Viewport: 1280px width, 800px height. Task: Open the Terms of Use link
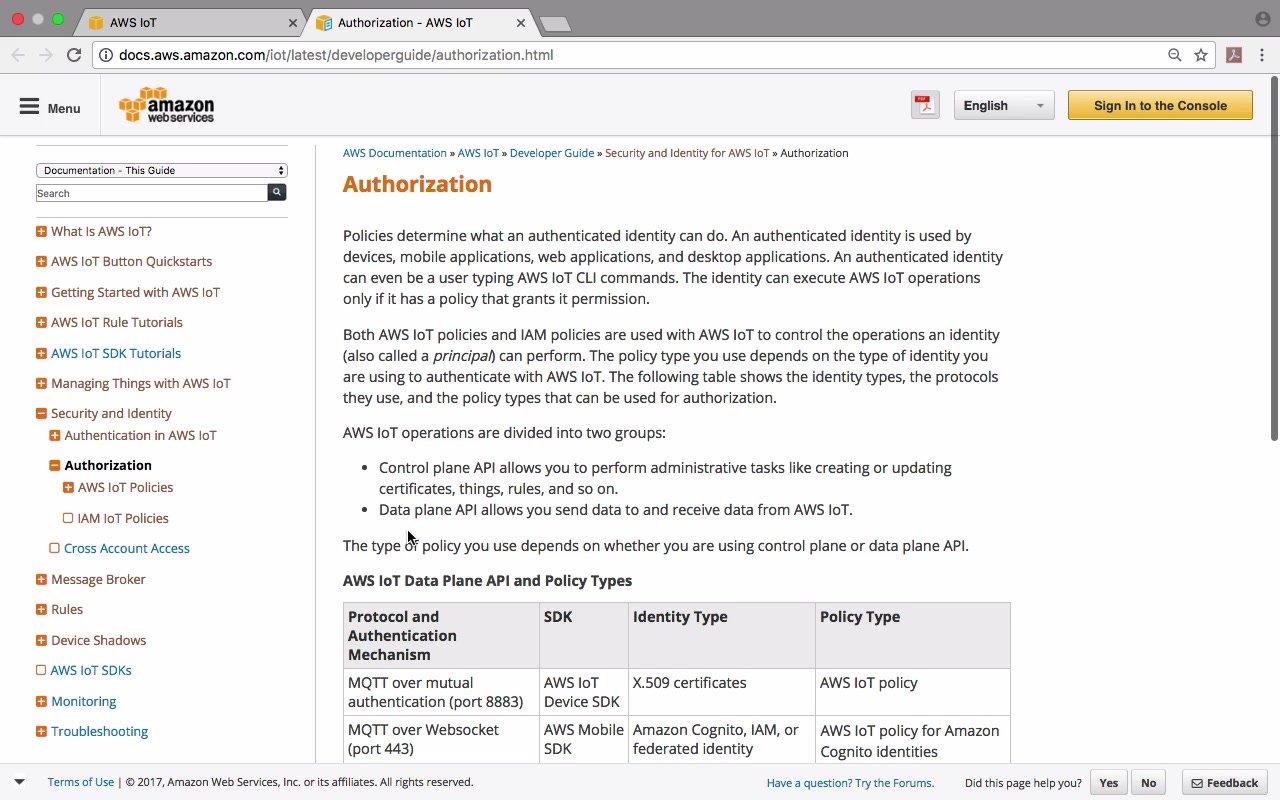[x=81, y=782]
